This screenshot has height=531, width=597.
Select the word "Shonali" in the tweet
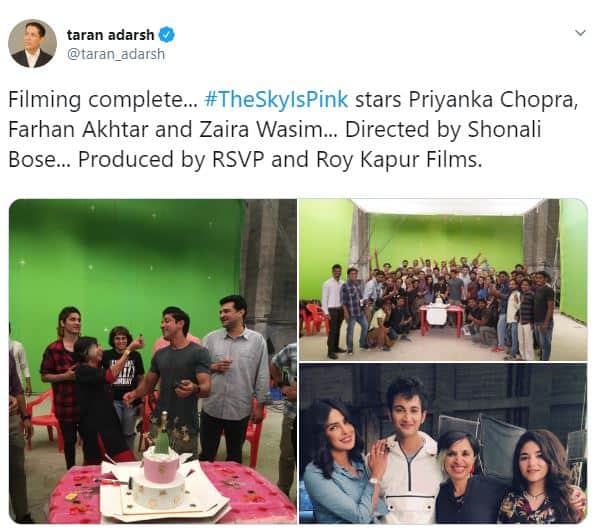[504, 129]
